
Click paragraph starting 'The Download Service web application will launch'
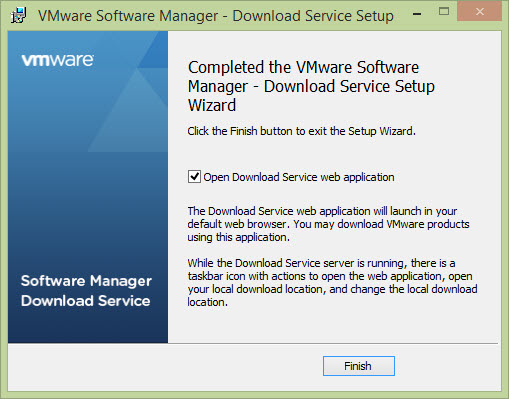click(328, 224)
